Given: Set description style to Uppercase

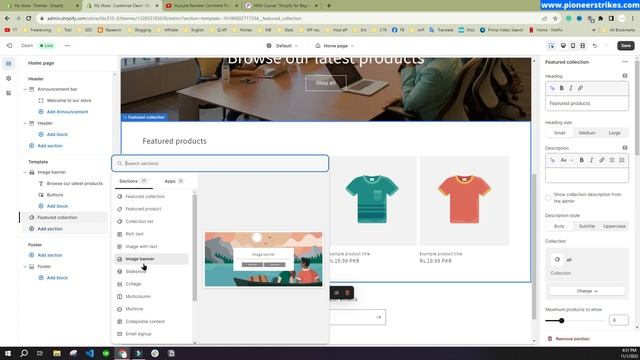Looking at the screenshot, I should pyautogui.click(x=614, y=226).
